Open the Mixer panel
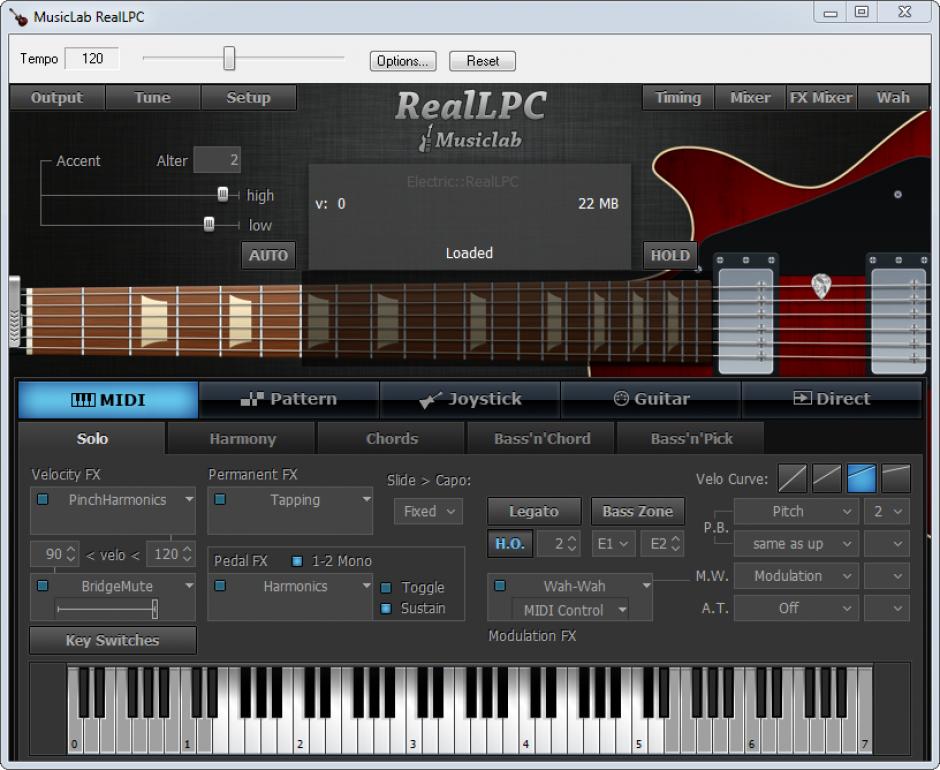 click(x=750, y=97)
